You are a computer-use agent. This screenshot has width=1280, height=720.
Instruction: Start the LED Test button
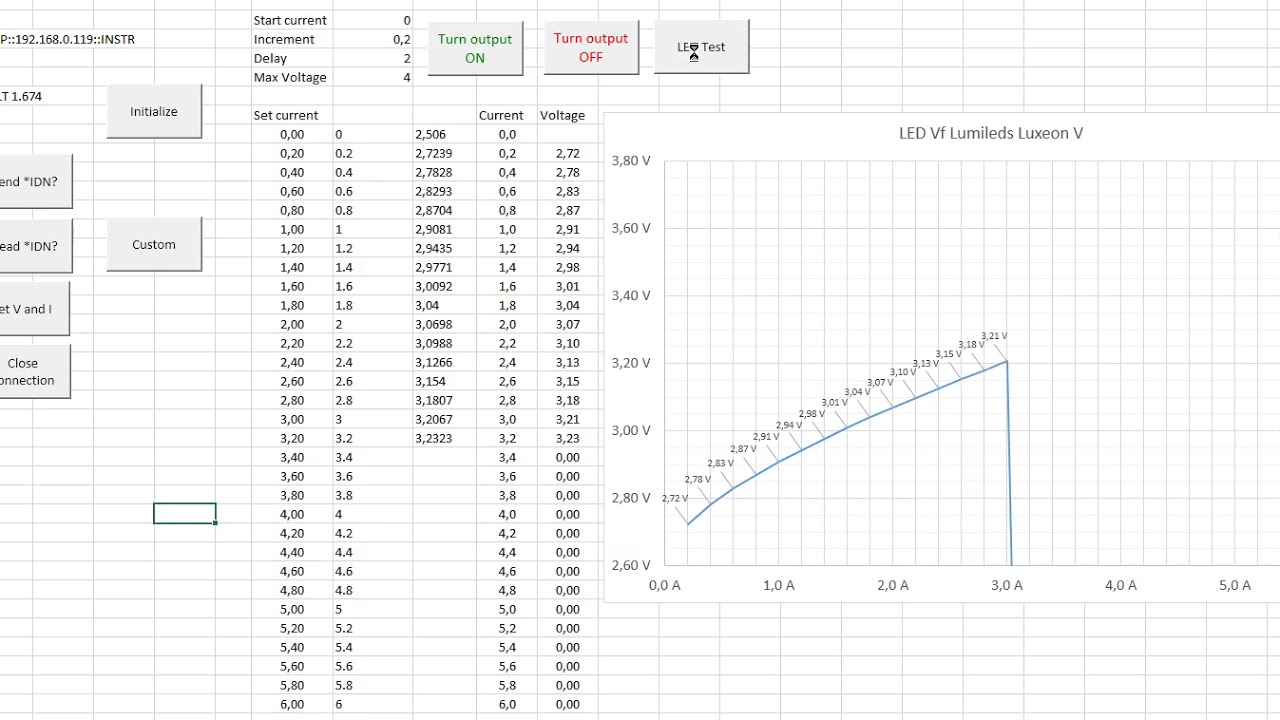point(701,47)
